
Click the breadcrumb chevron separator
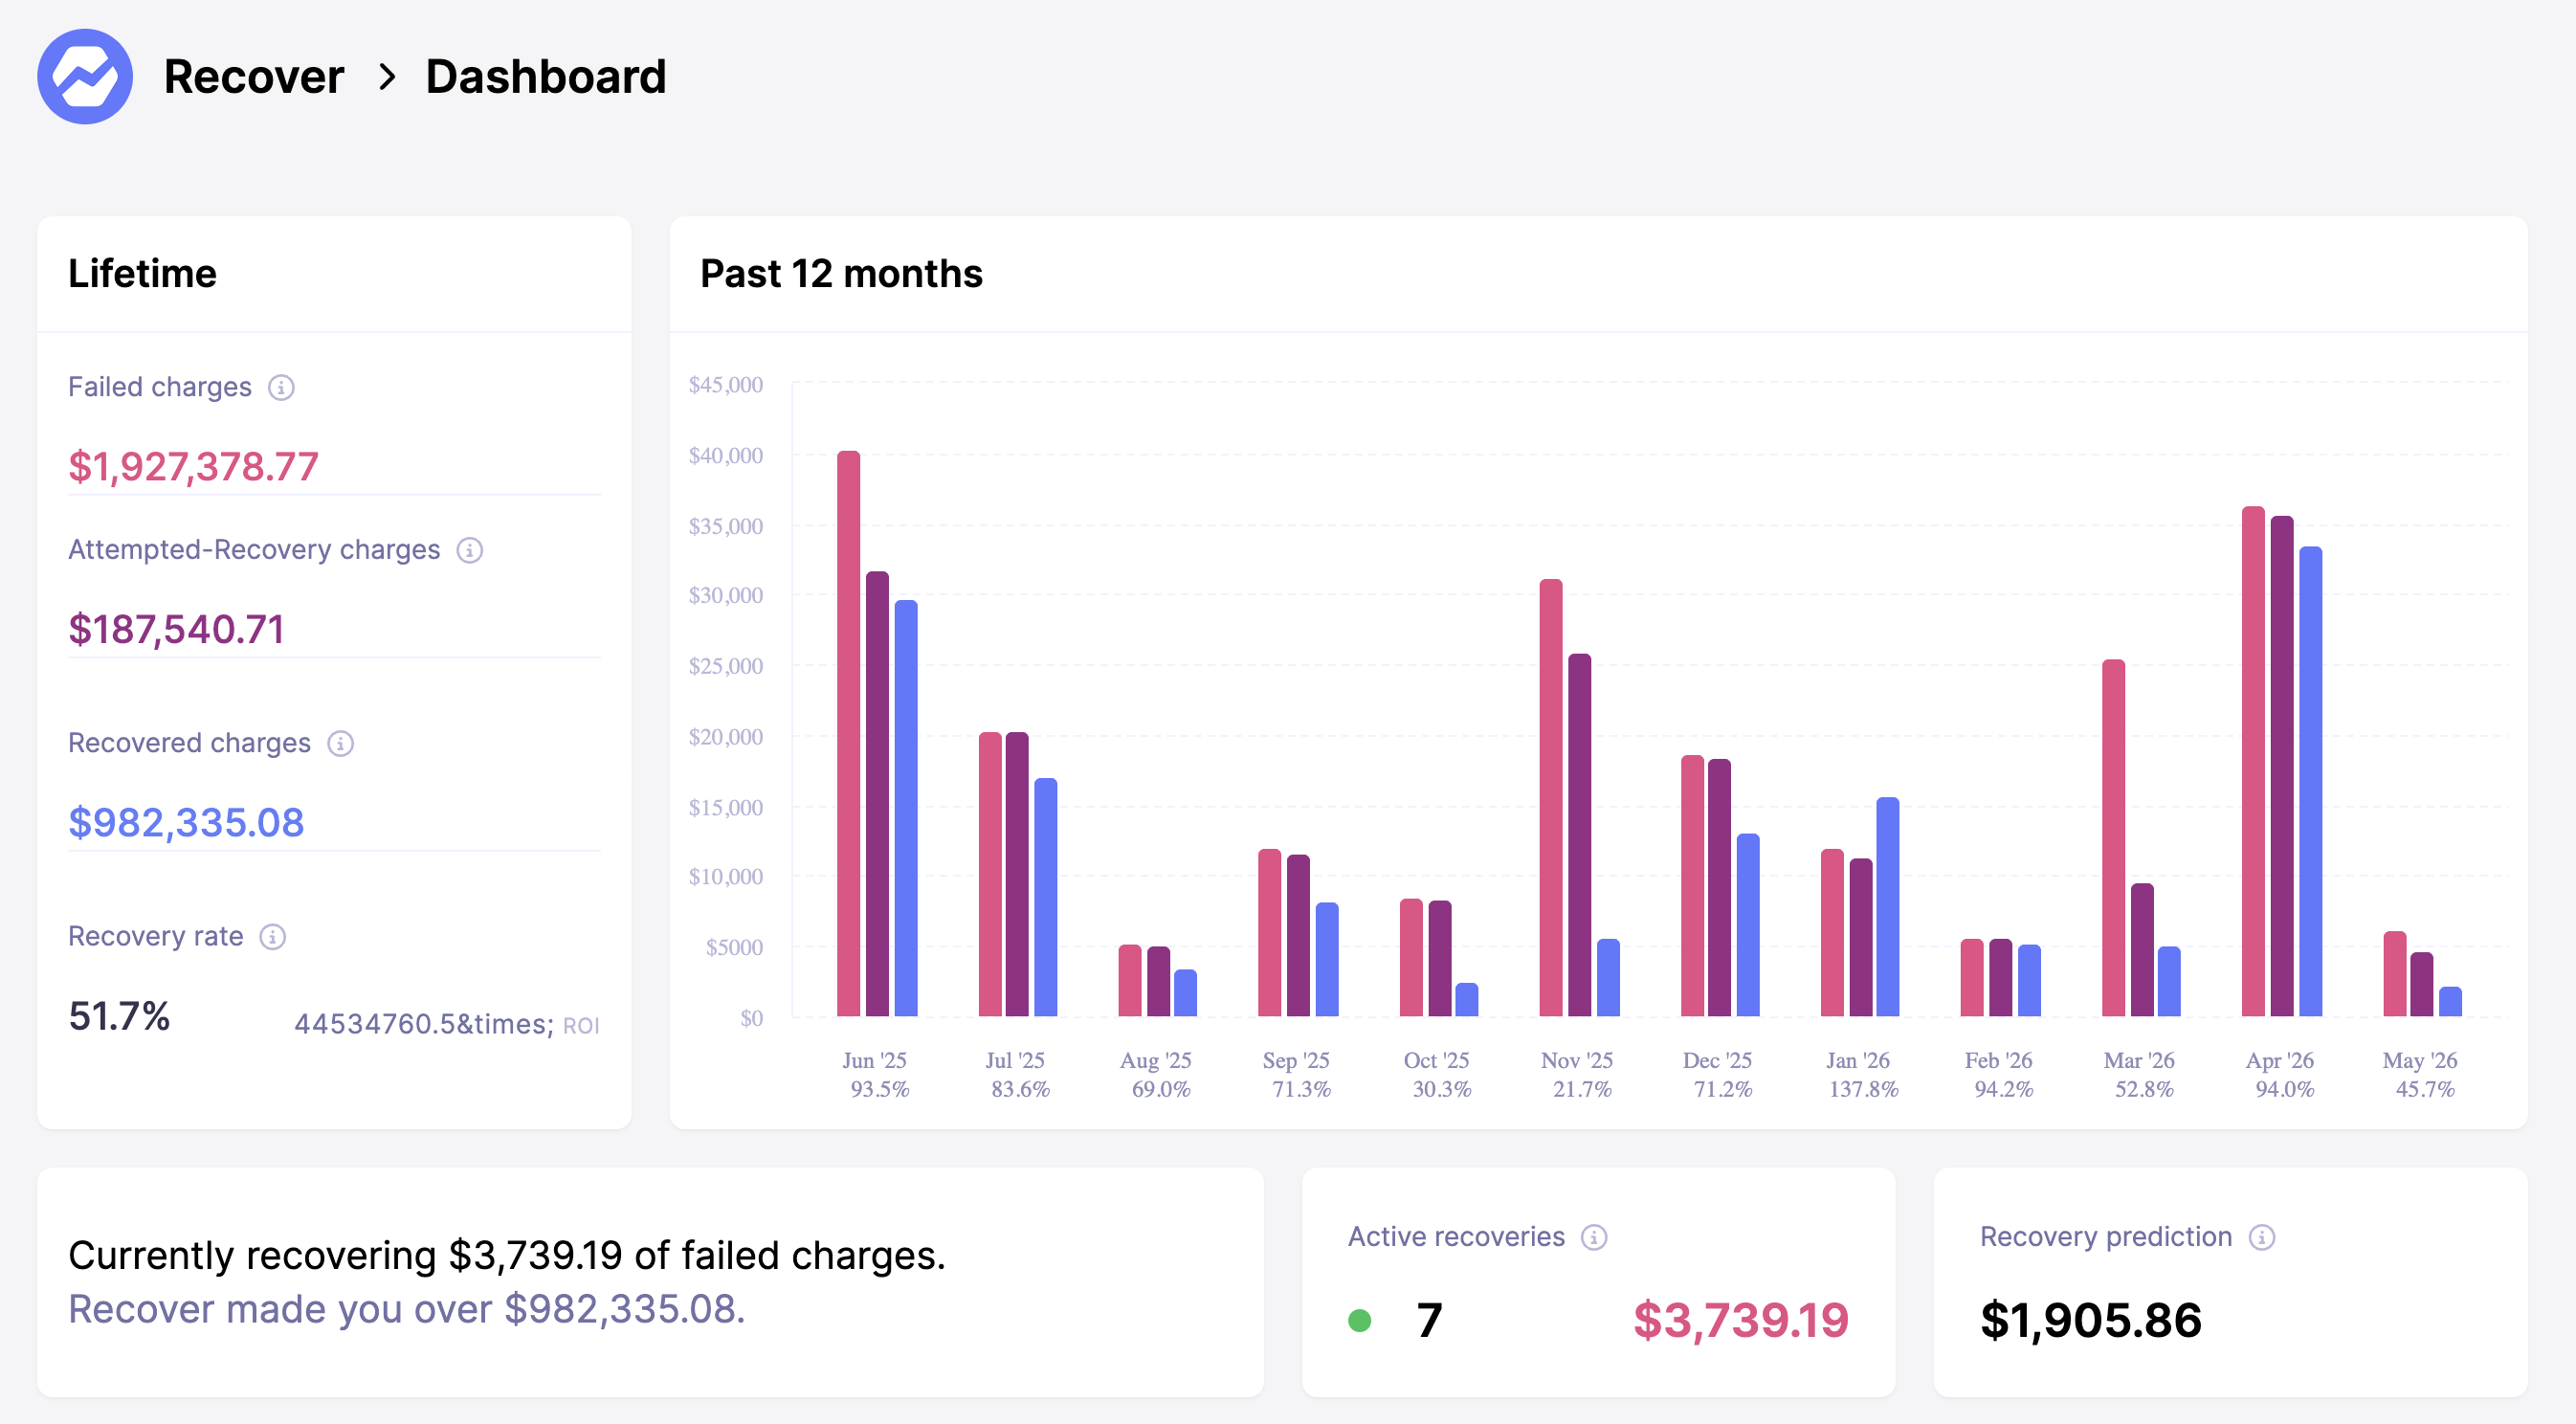point(387,77)
